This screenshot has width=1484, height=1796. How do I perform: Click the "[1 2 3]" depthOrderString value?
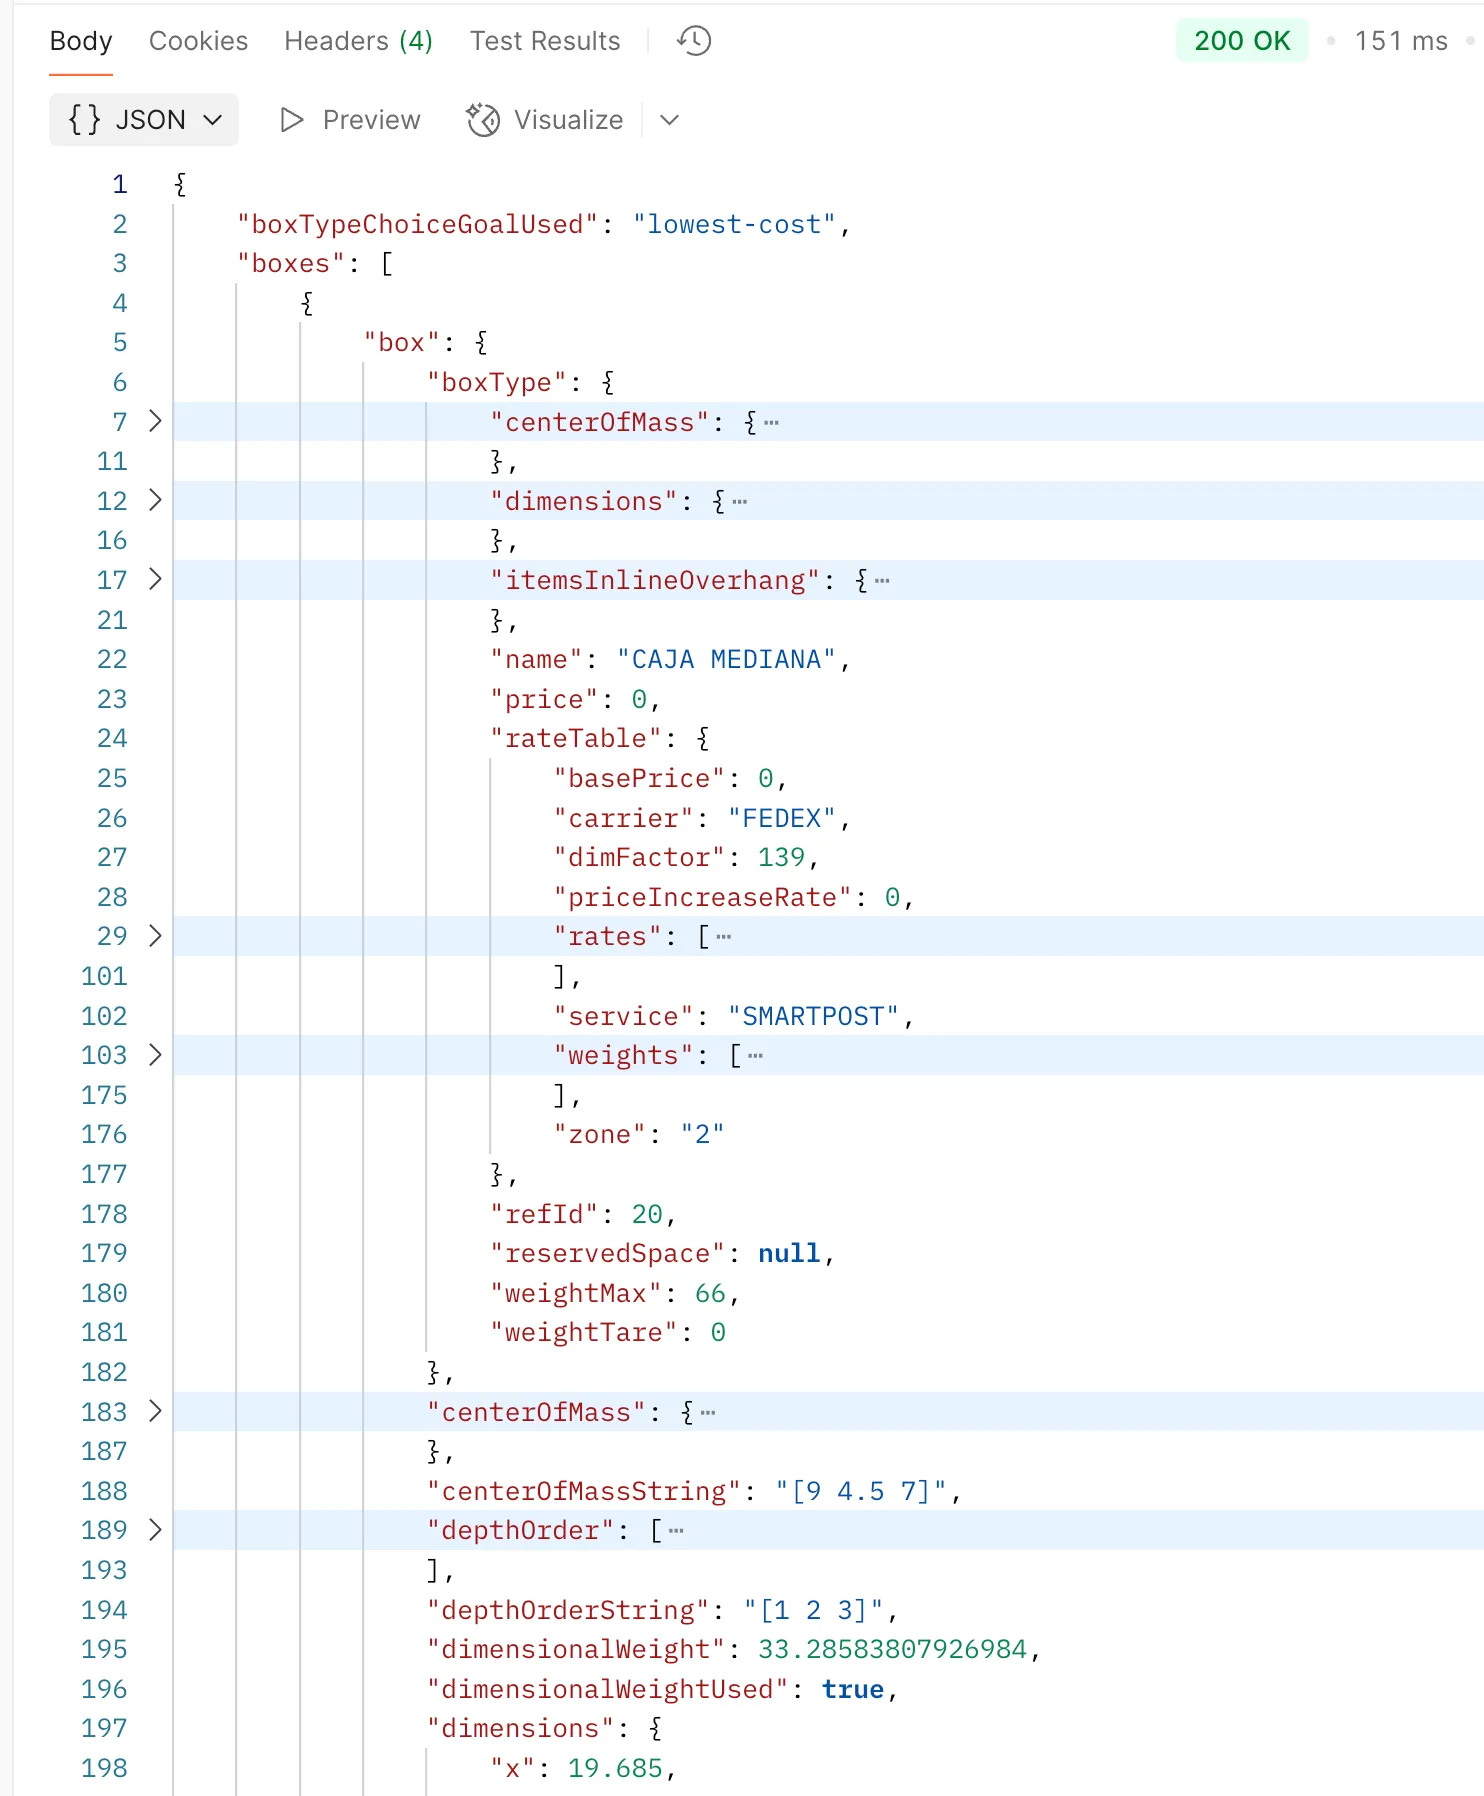coord(813,1610)
